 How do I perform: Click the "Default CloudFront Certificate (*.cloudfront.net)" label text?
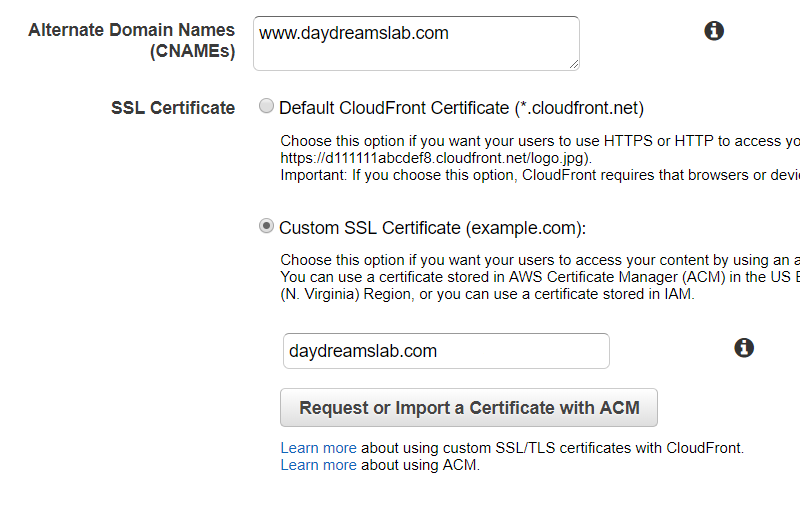pos(461,108)
